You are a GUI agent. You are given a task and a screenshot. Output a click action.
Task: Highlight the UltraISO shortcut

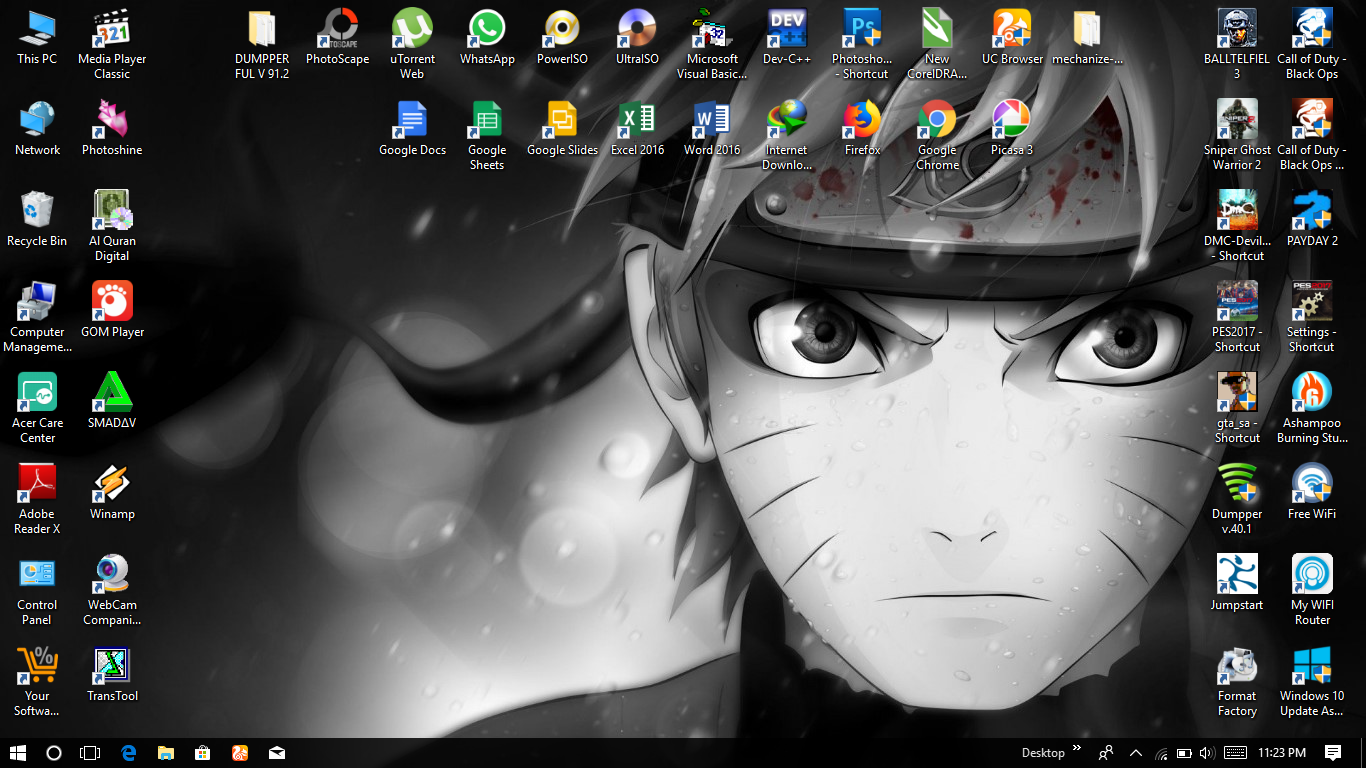[637, 29]
